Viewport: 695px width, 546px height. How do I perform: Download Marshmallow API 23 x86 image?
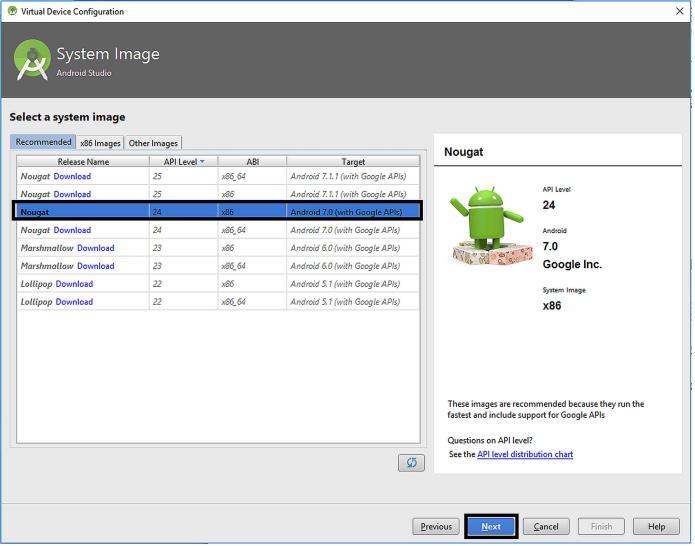click(x=96, y=248)
